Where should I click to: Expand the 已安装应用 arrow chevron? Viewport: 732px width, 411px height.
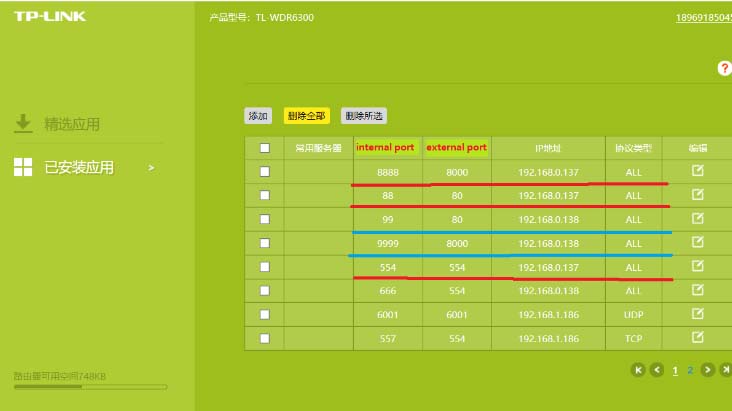tap(151, 168)
